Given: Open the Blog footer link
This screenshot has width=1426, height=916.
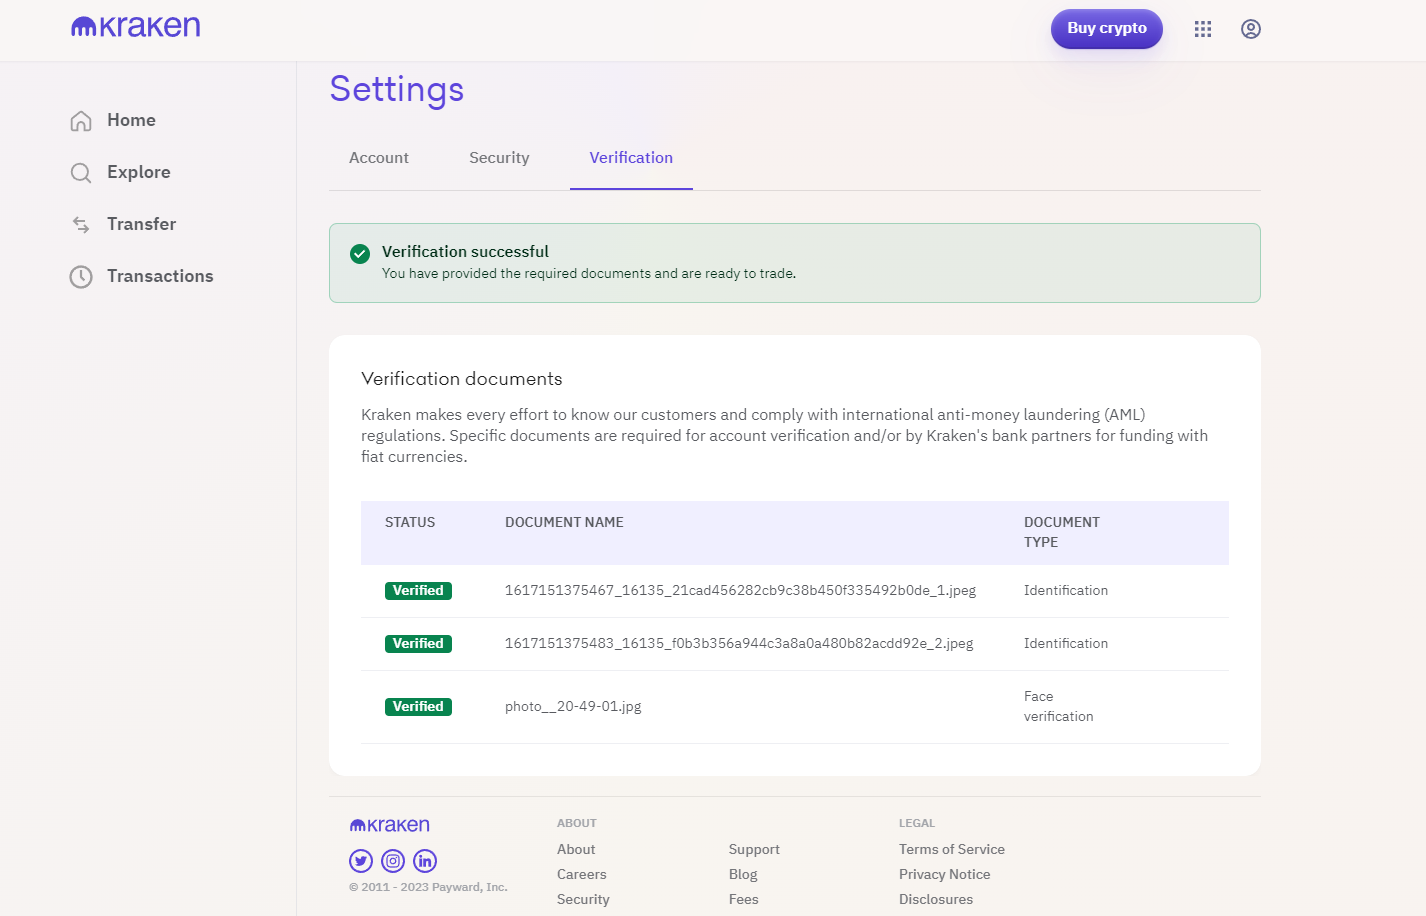Looking at the screenshot, I should pos(743,874).
